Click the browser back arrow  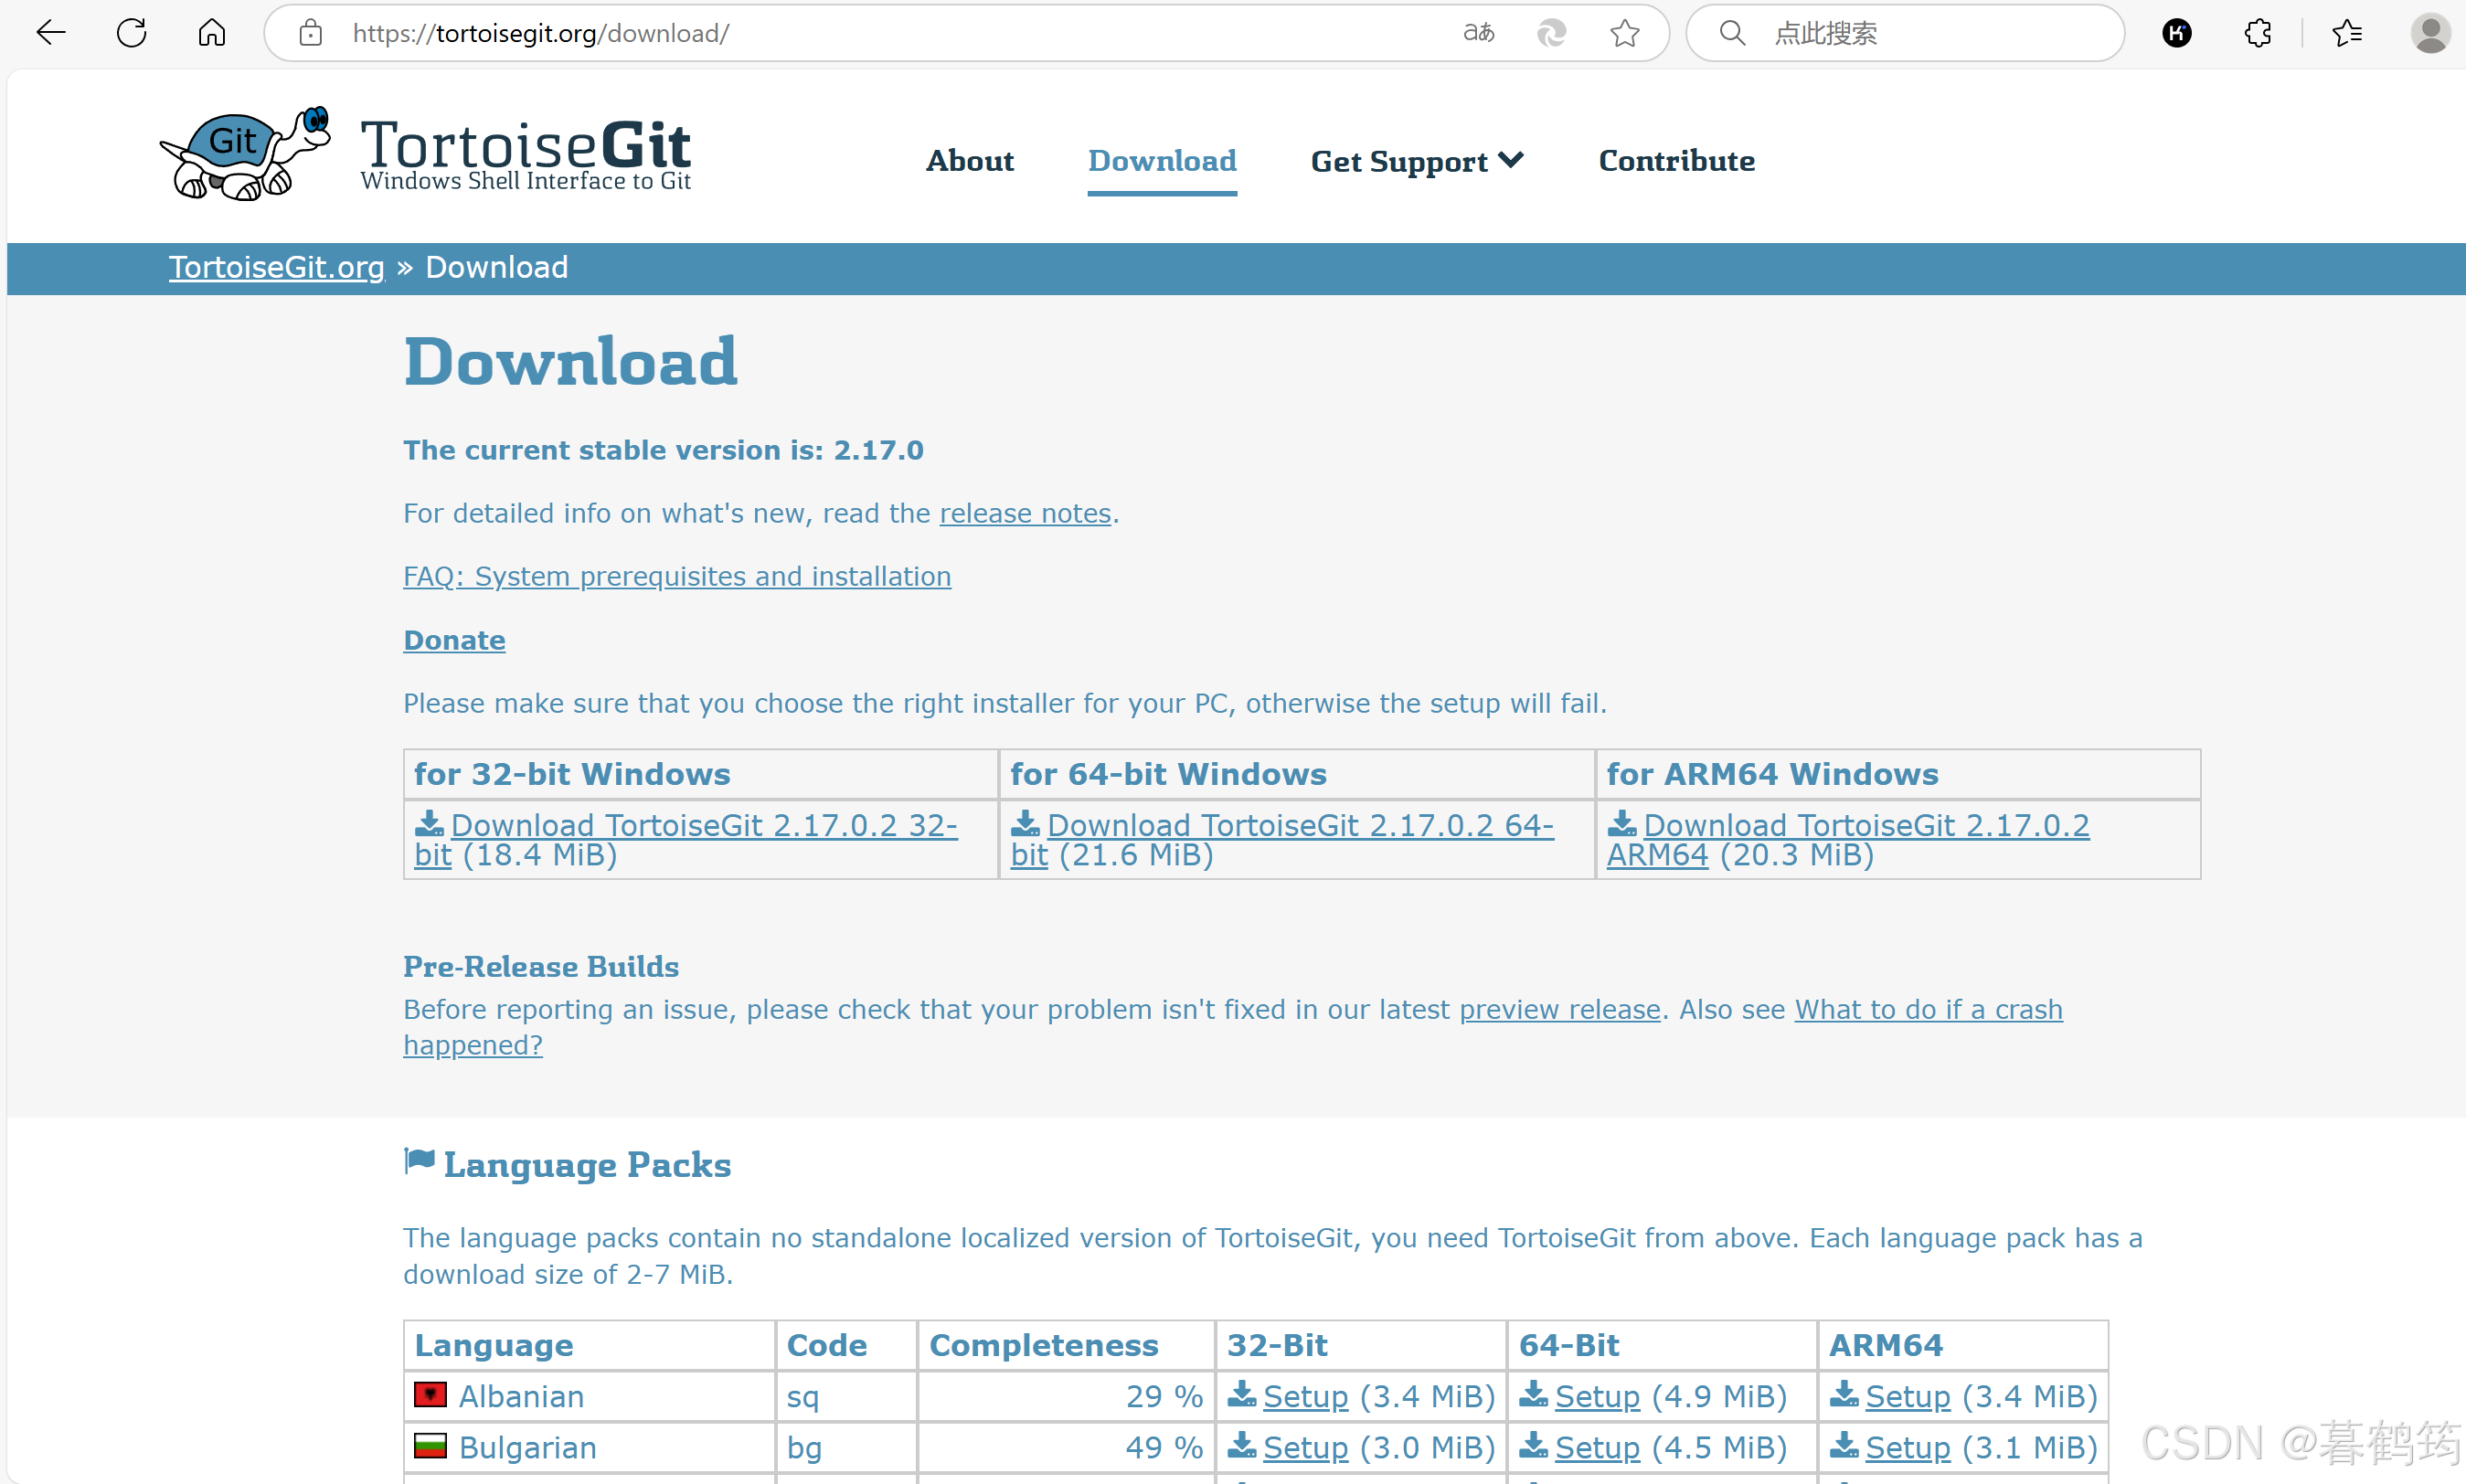(50, 33)
